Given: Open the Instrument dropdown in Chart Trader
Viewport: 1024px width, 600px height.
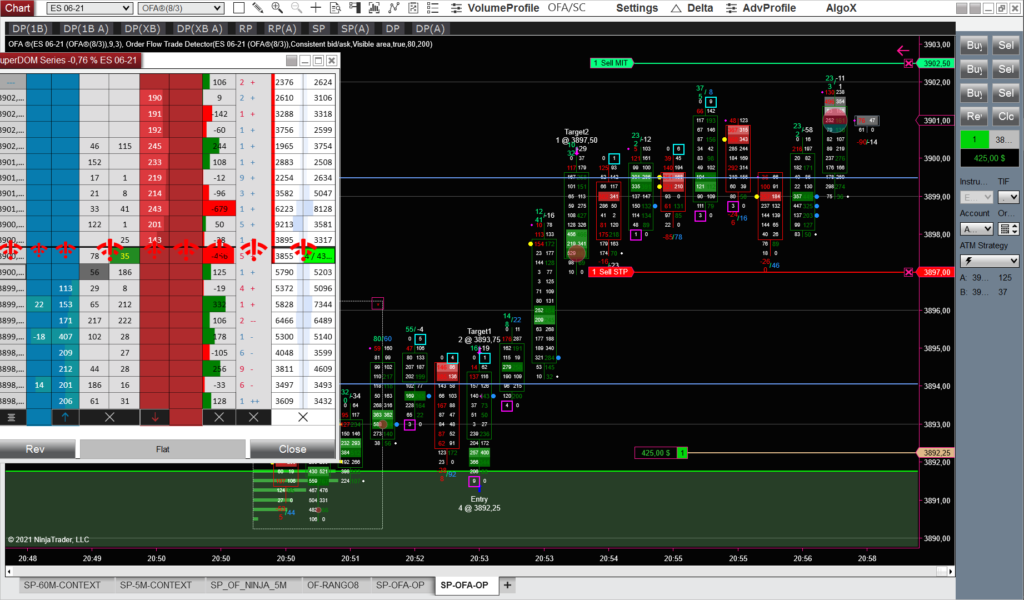Looking at the screenshot, I should click(x=976, y=197).
